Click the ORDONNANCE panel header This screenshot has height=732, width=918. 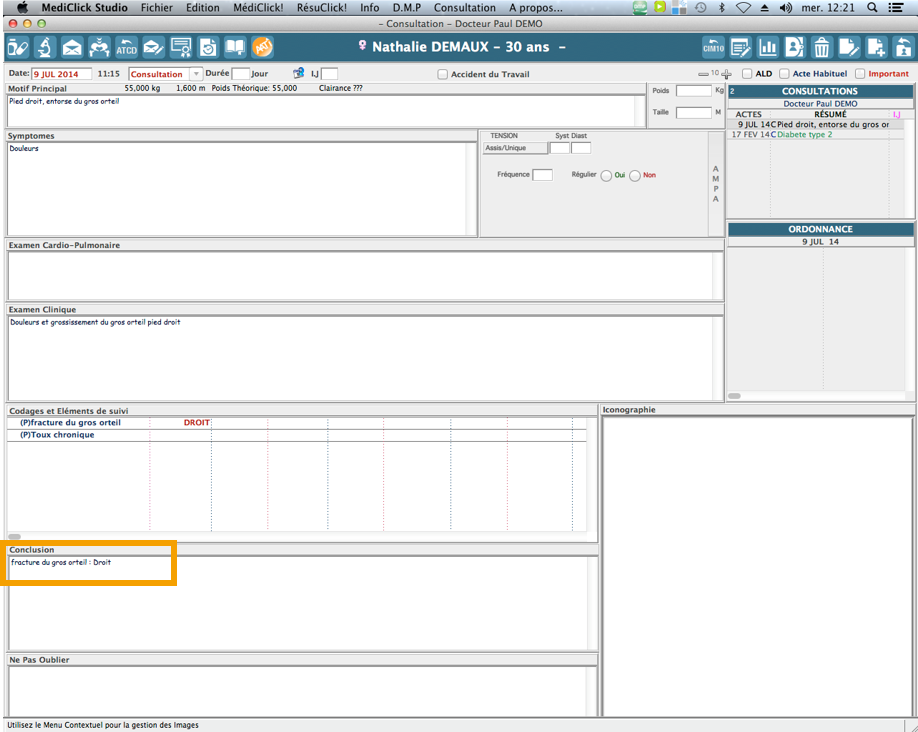pyautogui.click(x=820, y=229)
